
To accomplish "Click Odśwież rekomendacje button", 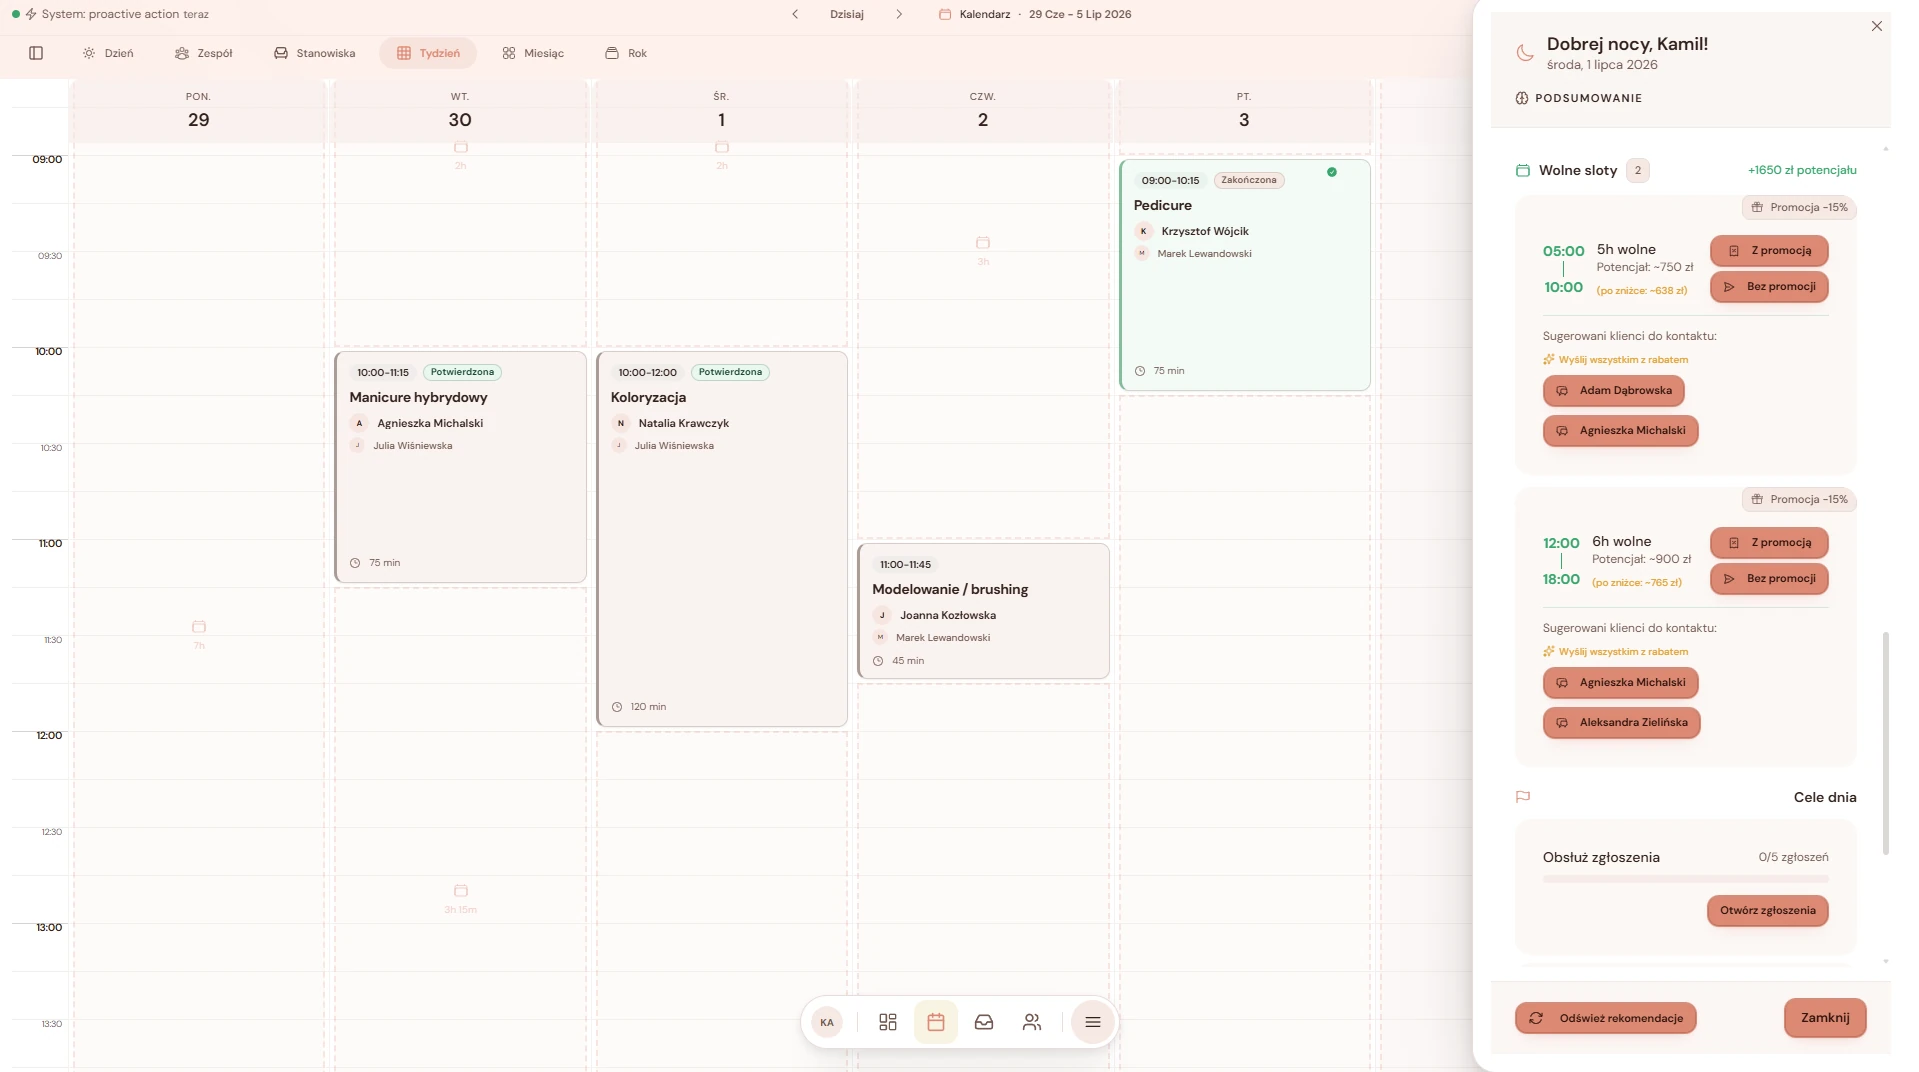I will point(1606,1018).
